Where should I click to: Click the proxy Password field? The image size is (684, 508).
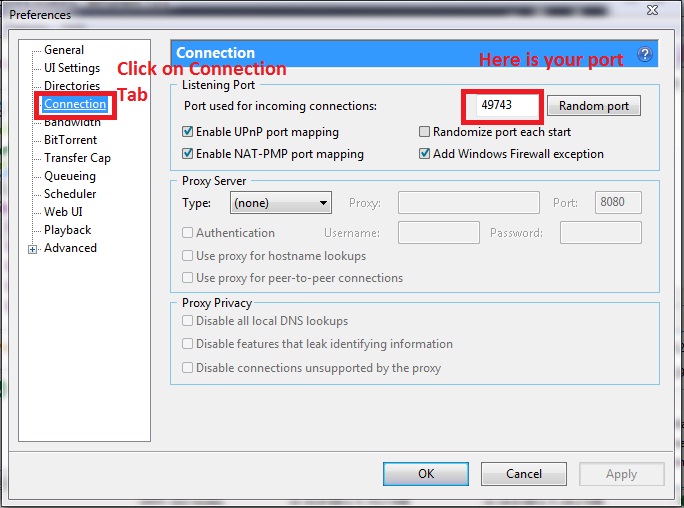pos(601,232)
